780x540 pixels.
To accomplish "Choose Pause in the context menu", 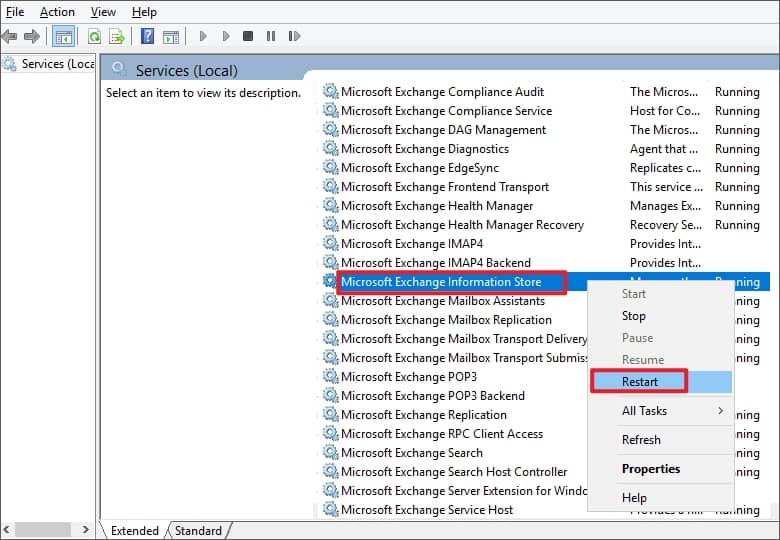I will click(x=637, y=338).
